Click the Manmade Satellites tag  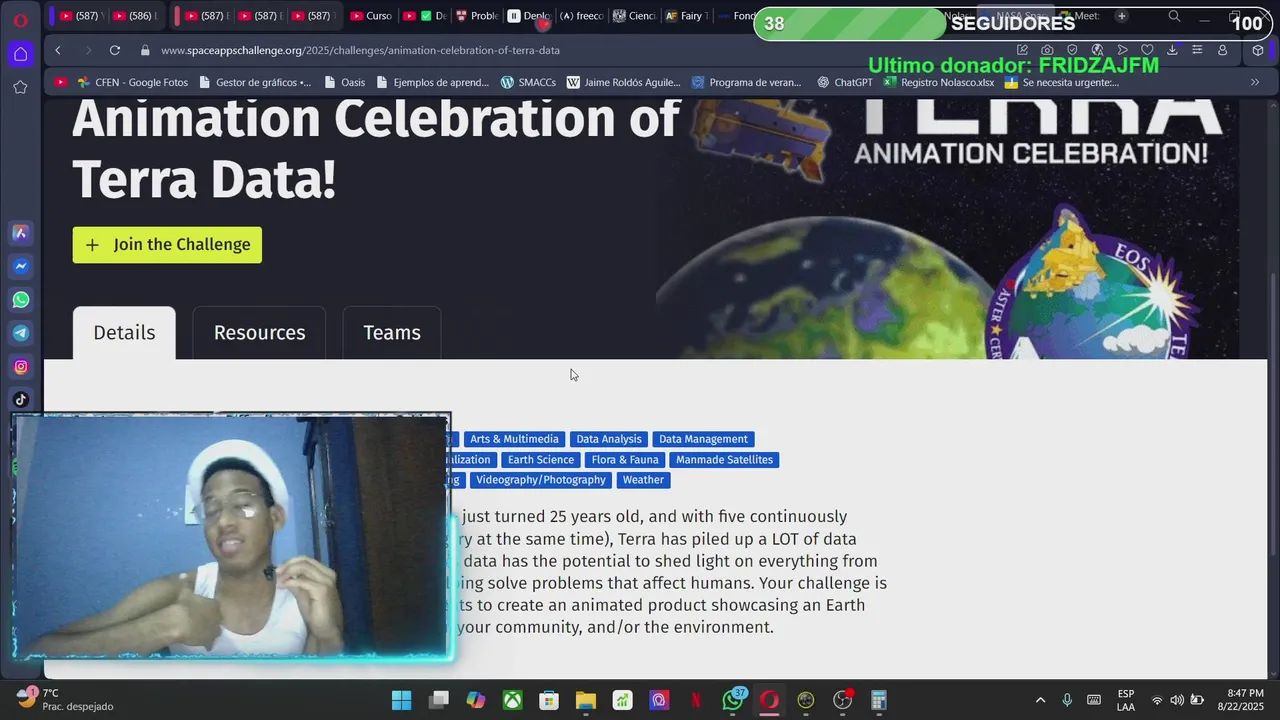[724, 460]
